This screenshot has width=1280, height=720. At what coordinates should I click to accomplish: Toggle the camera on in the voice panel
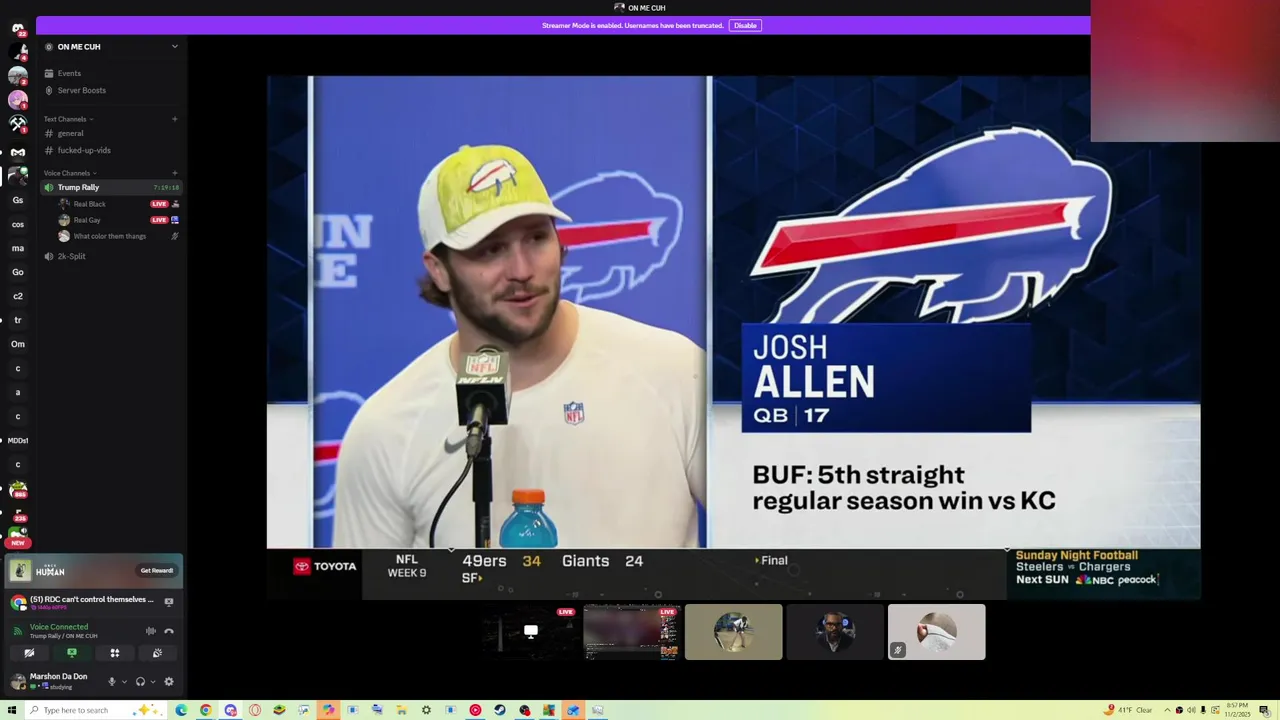29,653
